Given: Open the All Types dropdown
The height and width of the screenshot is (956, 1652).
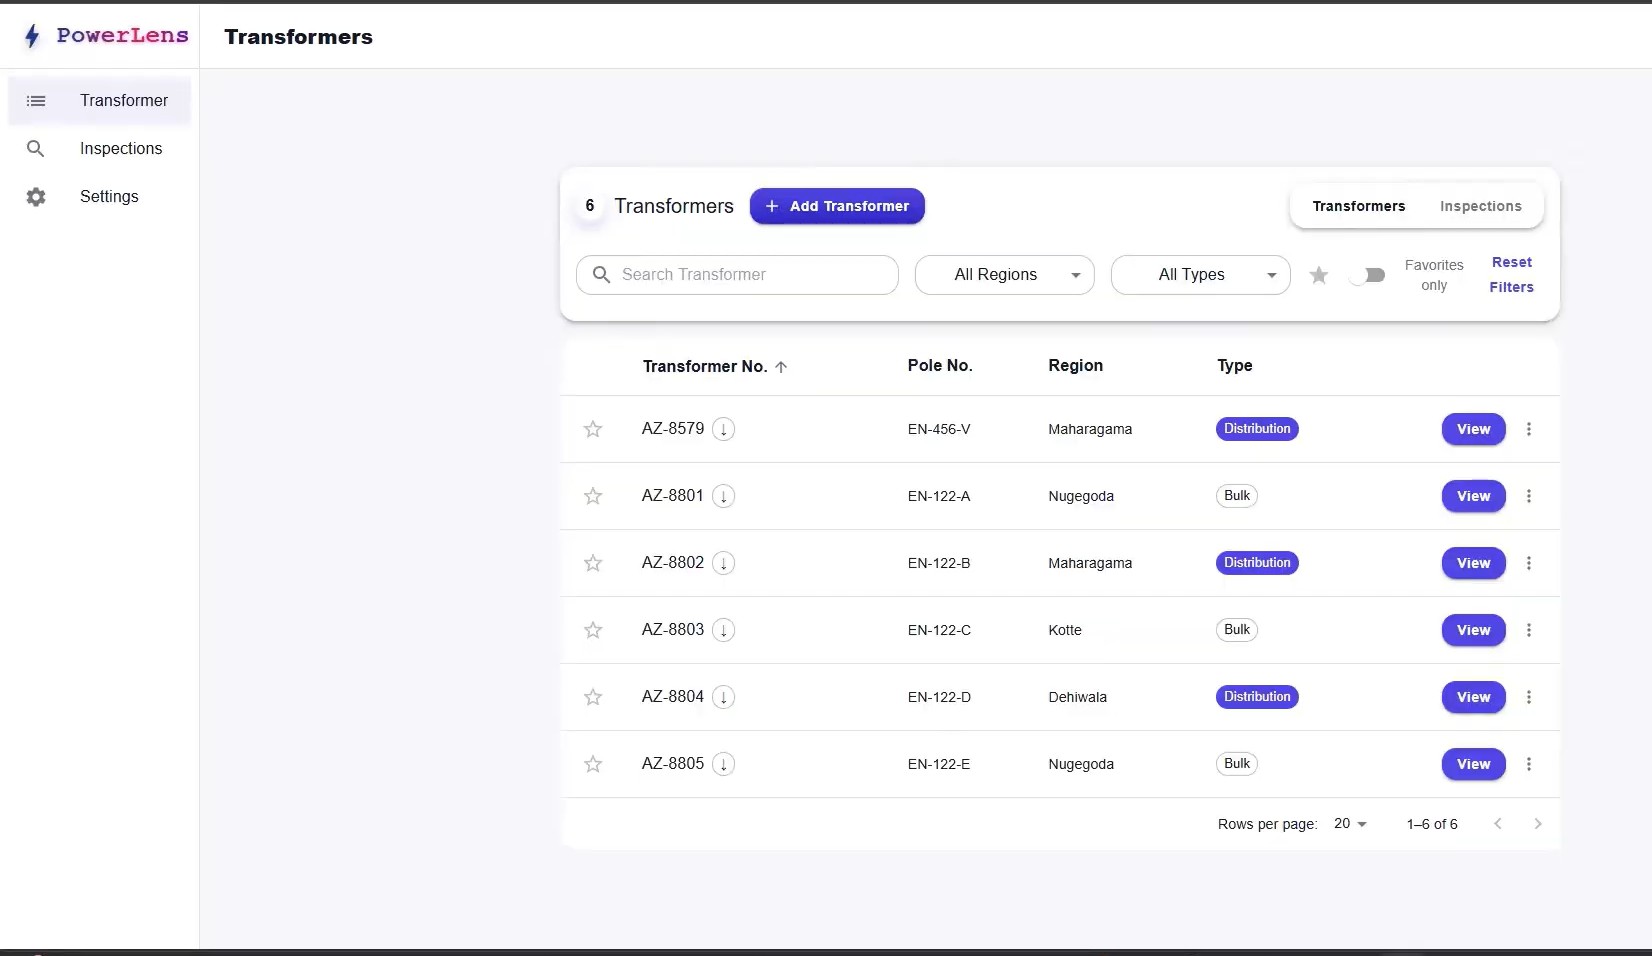Looking at the screenshot, I should pos(1200,275).
